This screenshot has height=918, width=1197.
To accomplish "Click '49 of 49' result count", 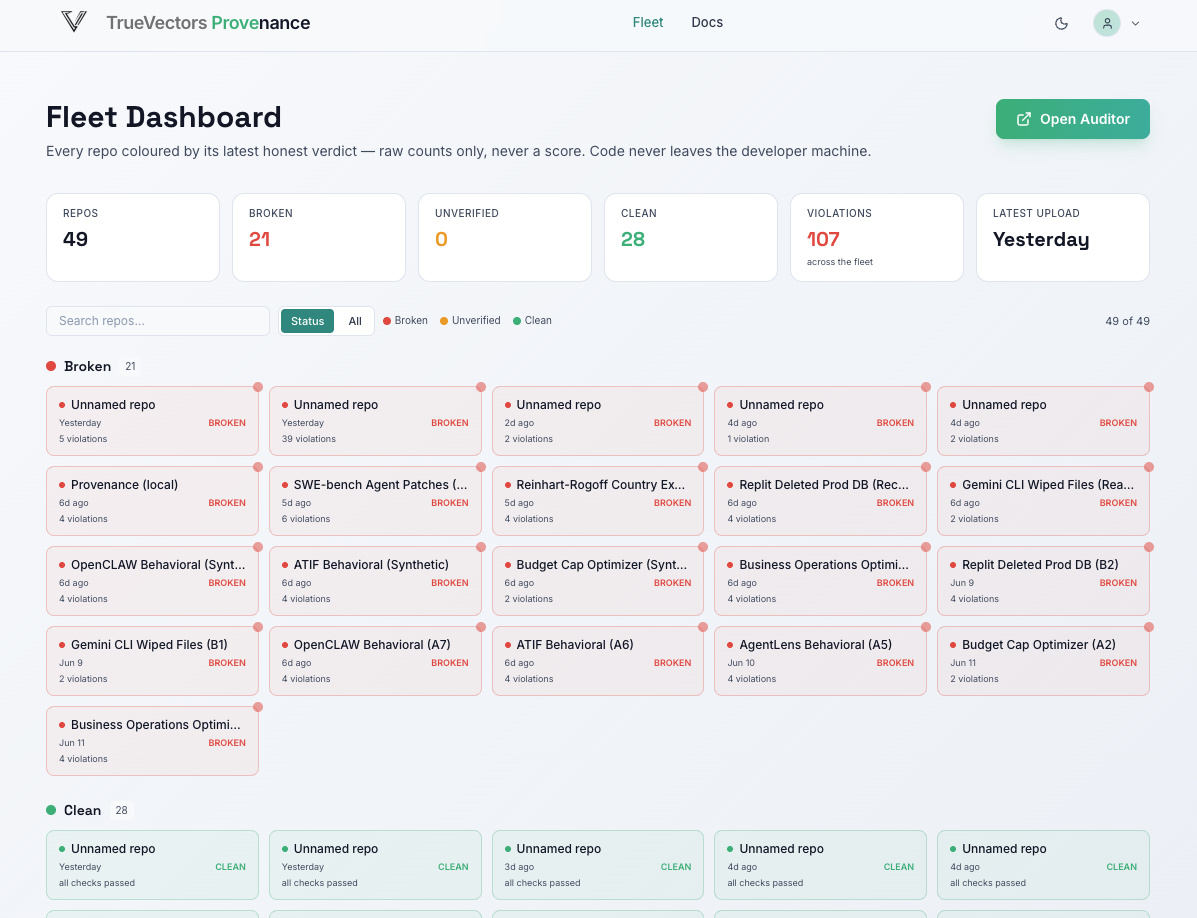I will click(1127, 321).
